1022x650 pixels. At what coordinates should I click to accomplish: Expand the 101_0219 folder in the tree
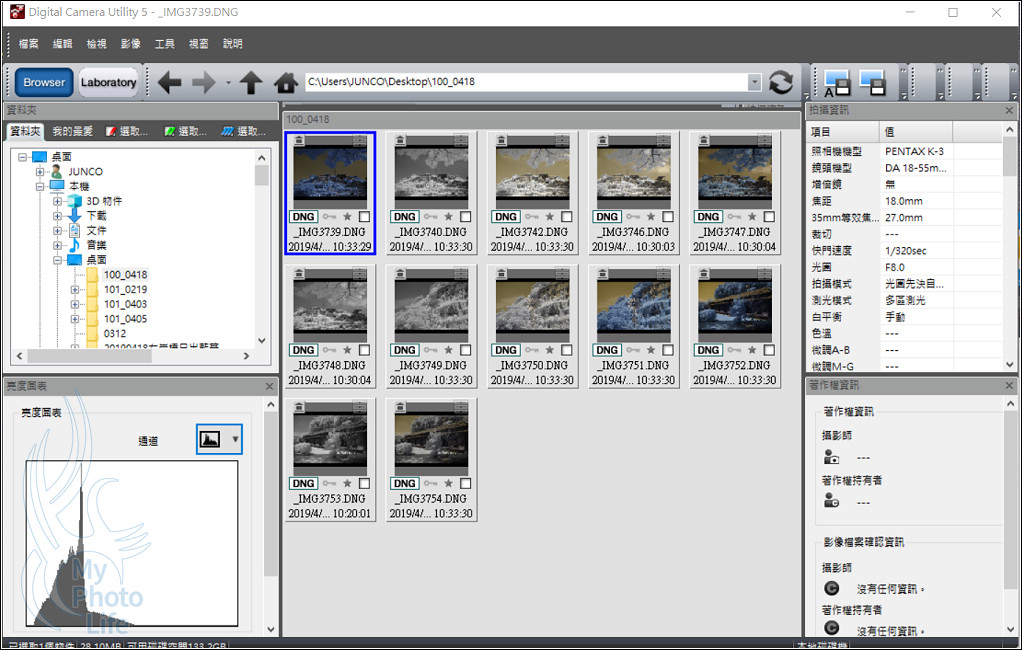[75, 290]
